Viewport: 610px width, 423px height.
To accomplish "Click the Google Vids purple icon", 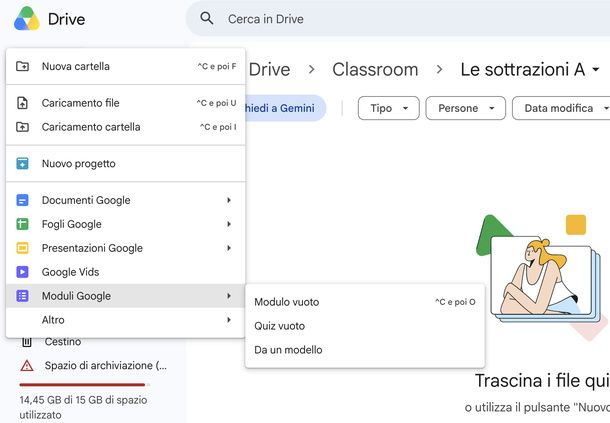I will 23,272.
